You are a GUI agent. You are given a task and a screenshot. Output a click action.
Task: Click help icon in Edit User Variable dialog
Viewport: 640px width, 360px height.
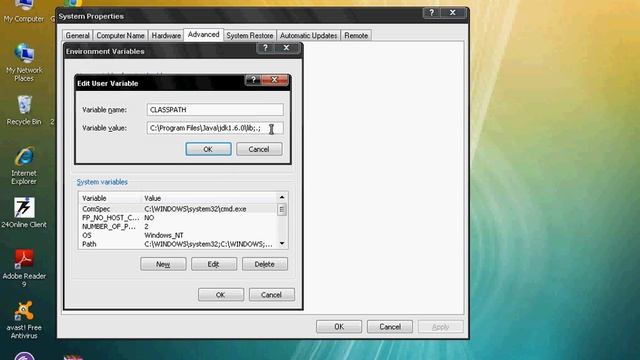[253, 80]
